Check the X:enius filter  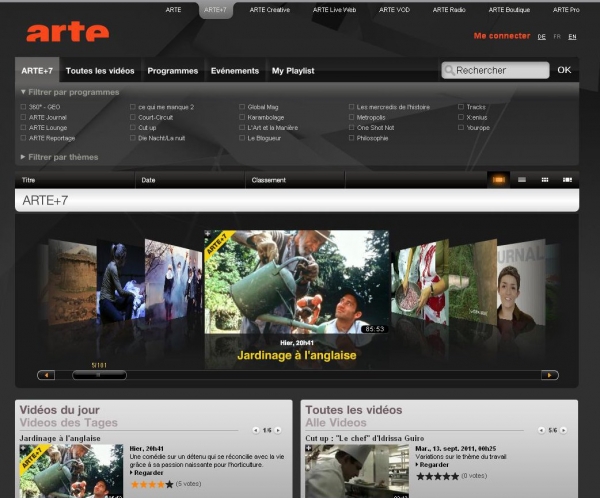coord(461,117)
